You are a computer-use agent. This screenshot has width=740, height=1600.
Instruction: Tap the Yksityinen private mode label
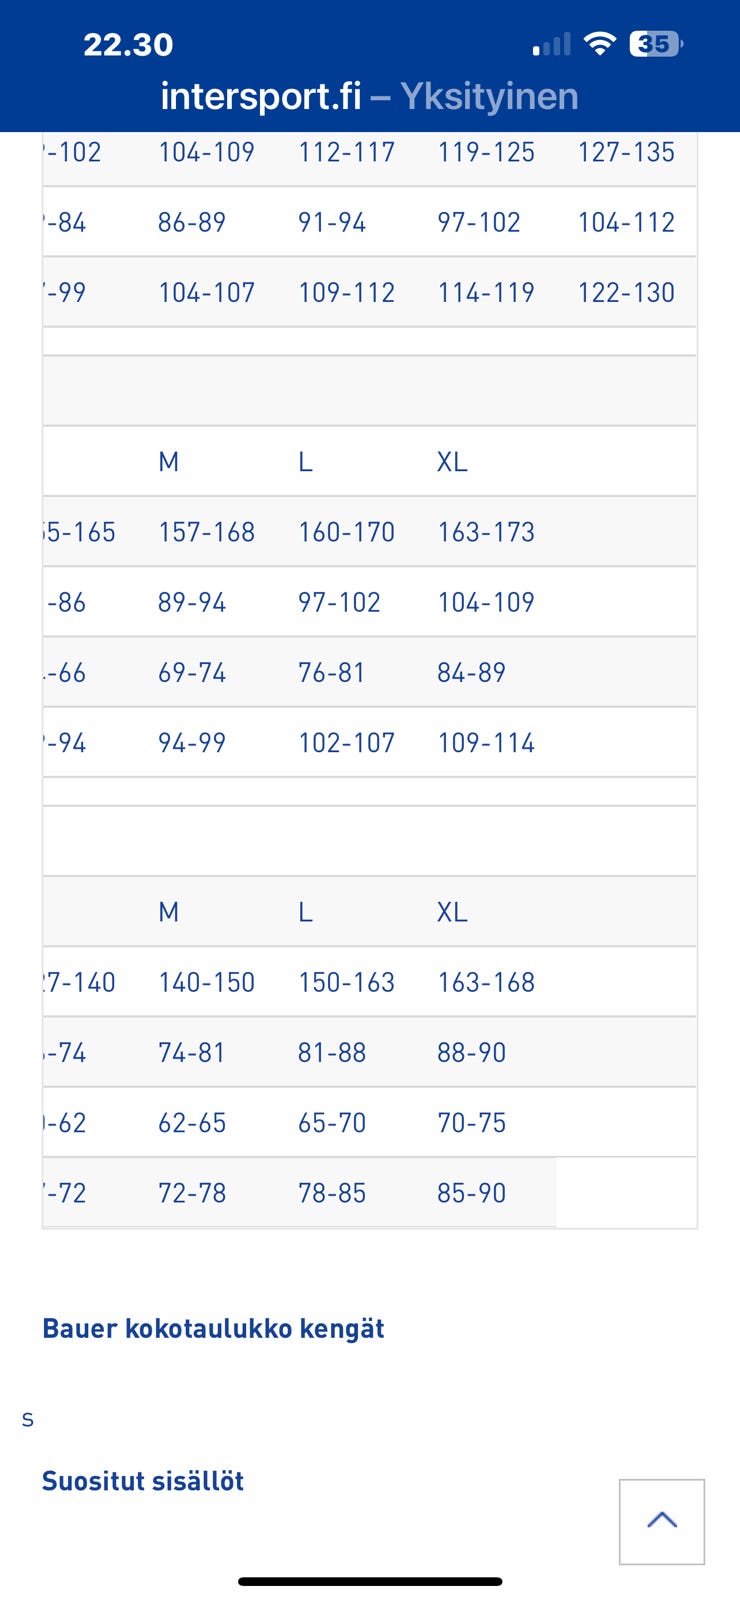click(489, 96)
